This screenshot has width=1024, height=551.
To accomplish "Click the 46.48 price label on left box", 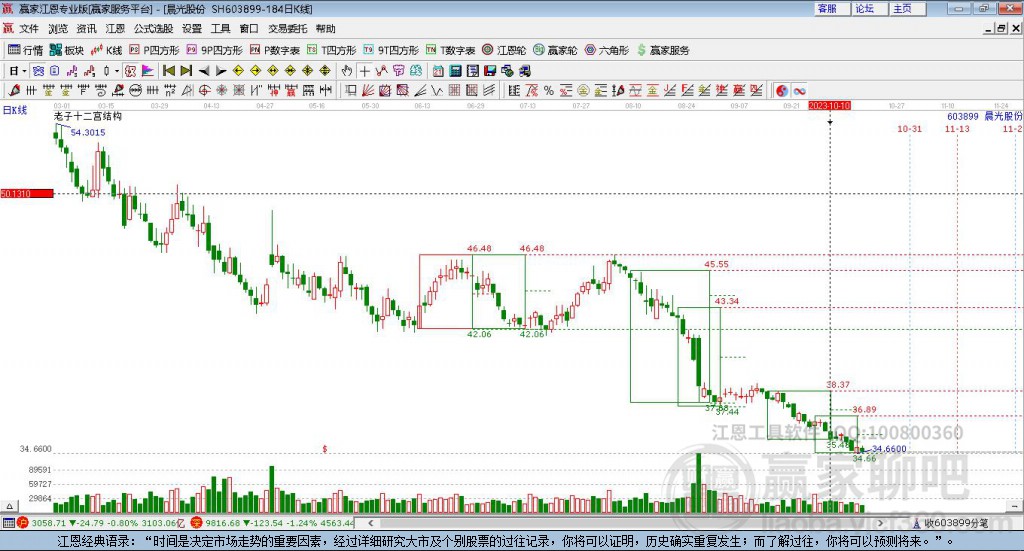I will pos(479,249).
